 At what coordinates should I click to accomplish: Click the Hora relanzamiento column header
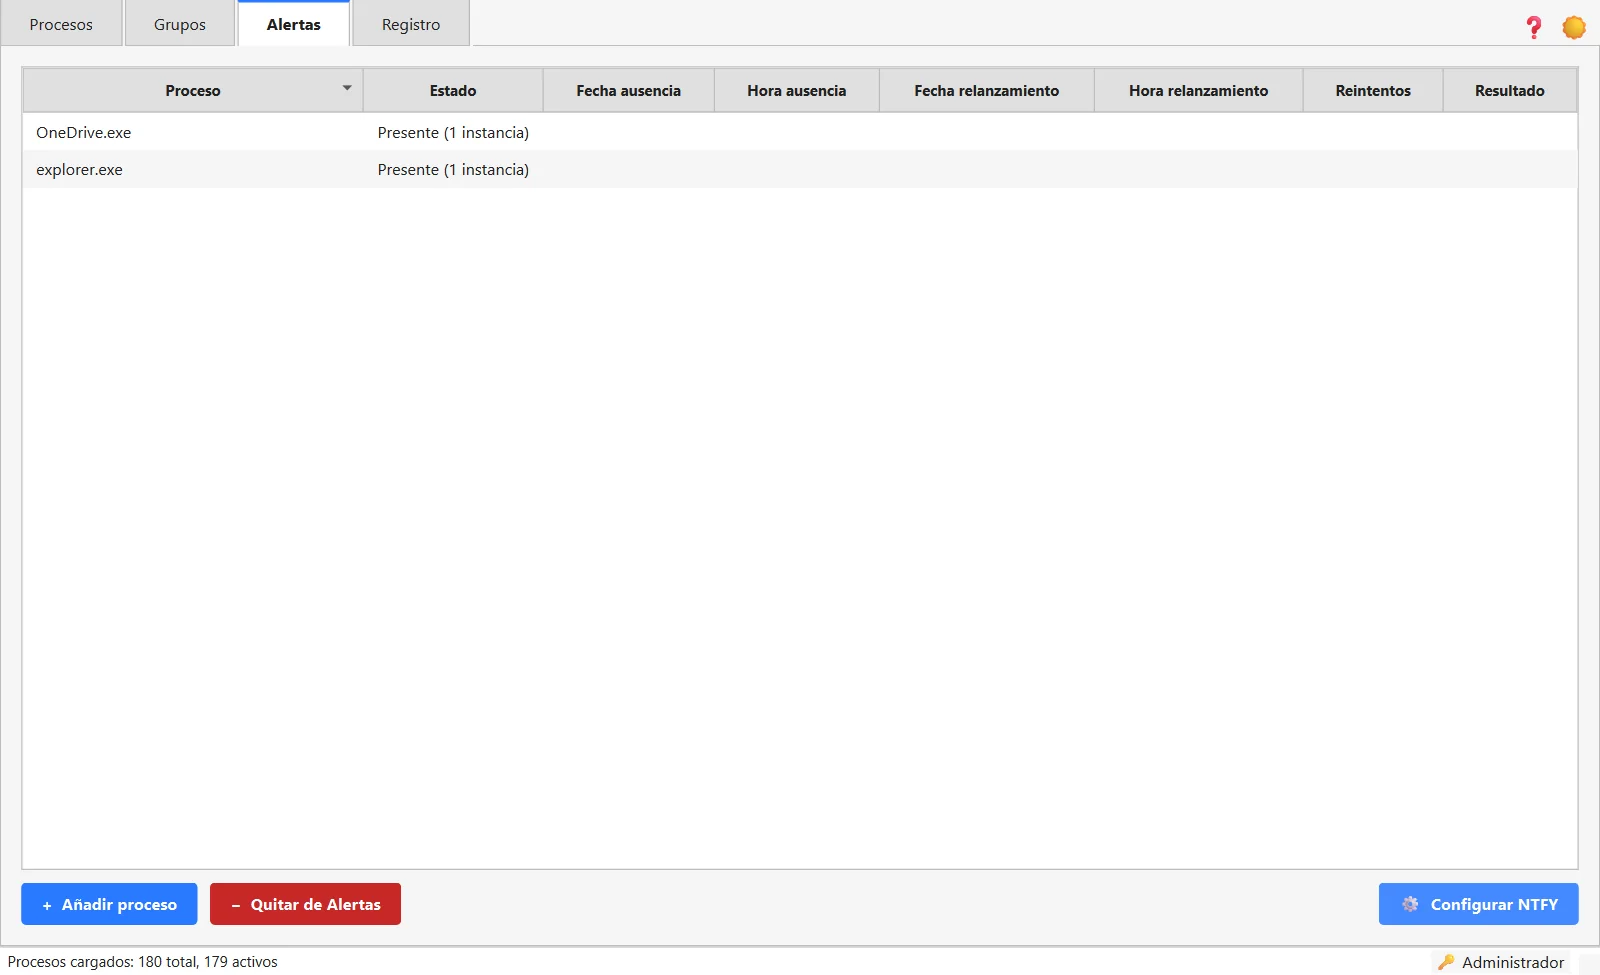tap(1199, 90)
